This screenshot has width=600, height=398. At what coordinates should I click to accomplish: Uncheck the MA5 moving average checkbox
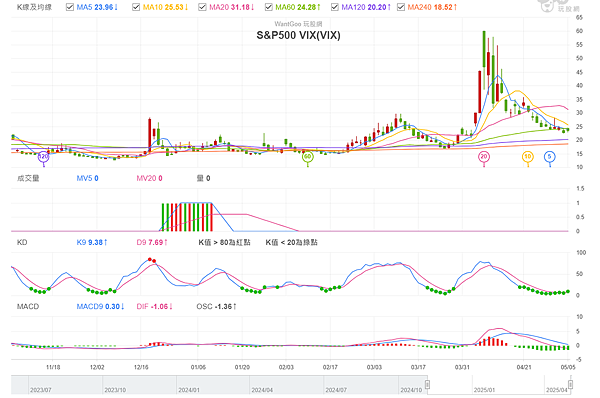click(70, 7)
